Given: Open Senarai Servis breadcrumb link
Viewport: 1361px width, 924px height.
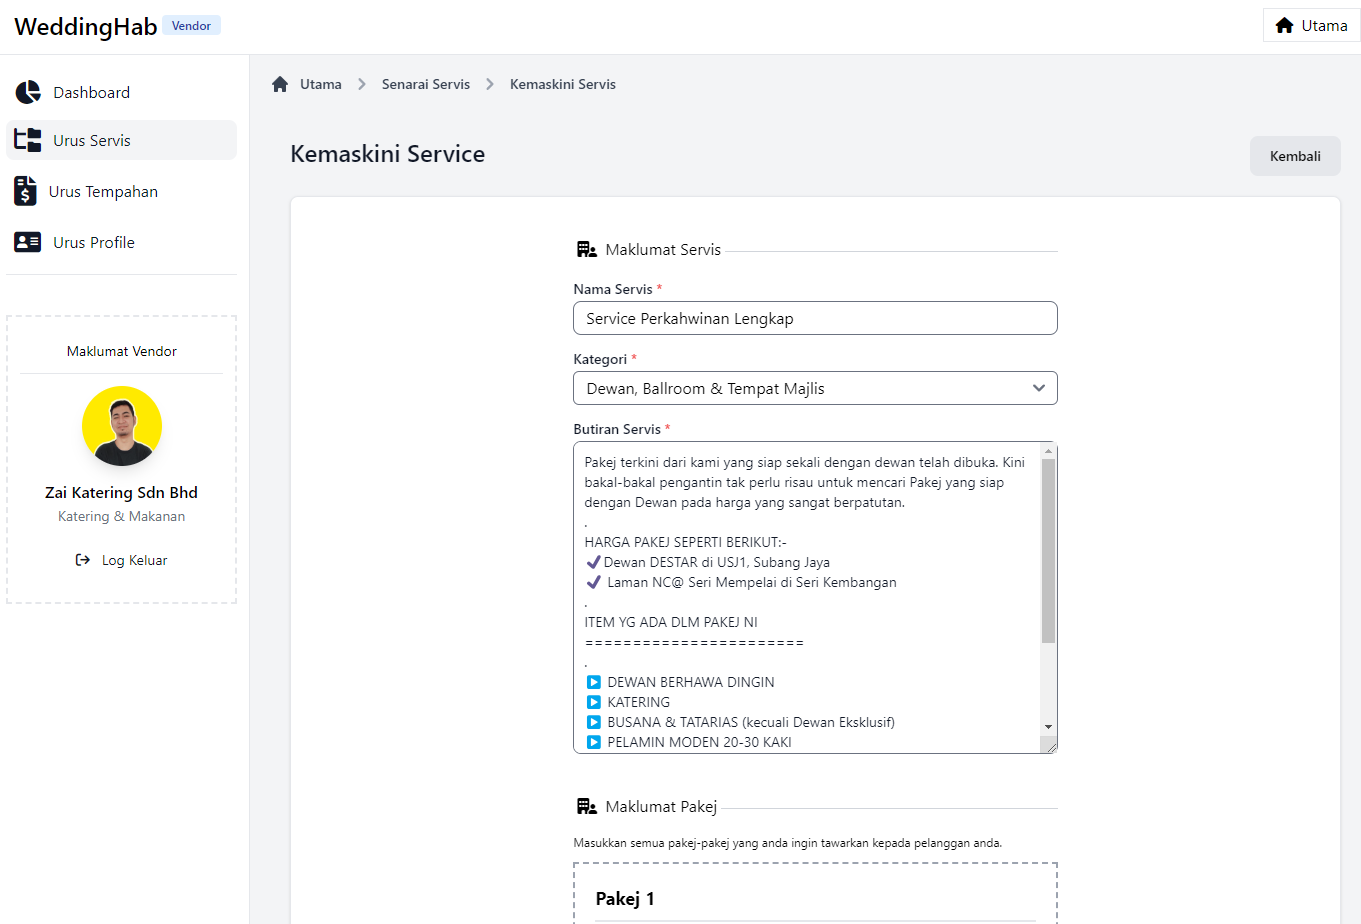Looking at the screenshot, I should coord(425,84).
